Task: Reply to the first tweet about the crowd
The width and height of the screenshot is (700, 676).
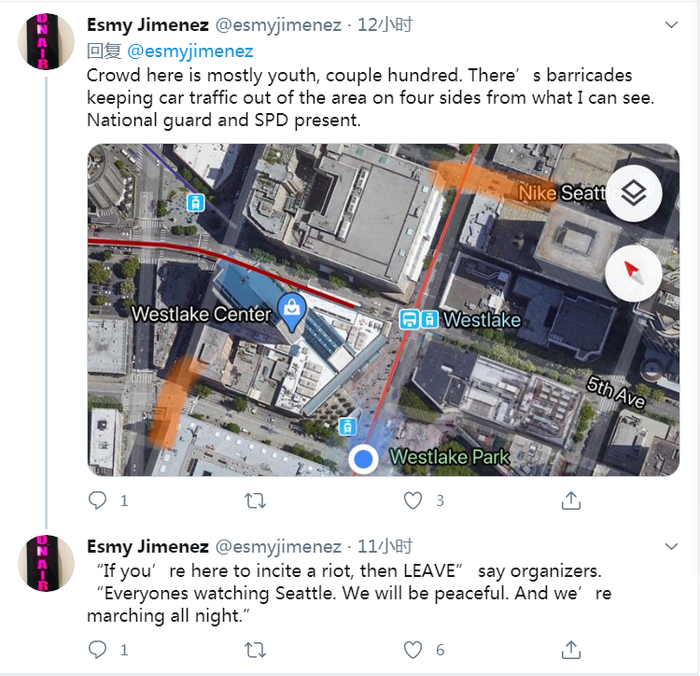Action: (97, 500)
